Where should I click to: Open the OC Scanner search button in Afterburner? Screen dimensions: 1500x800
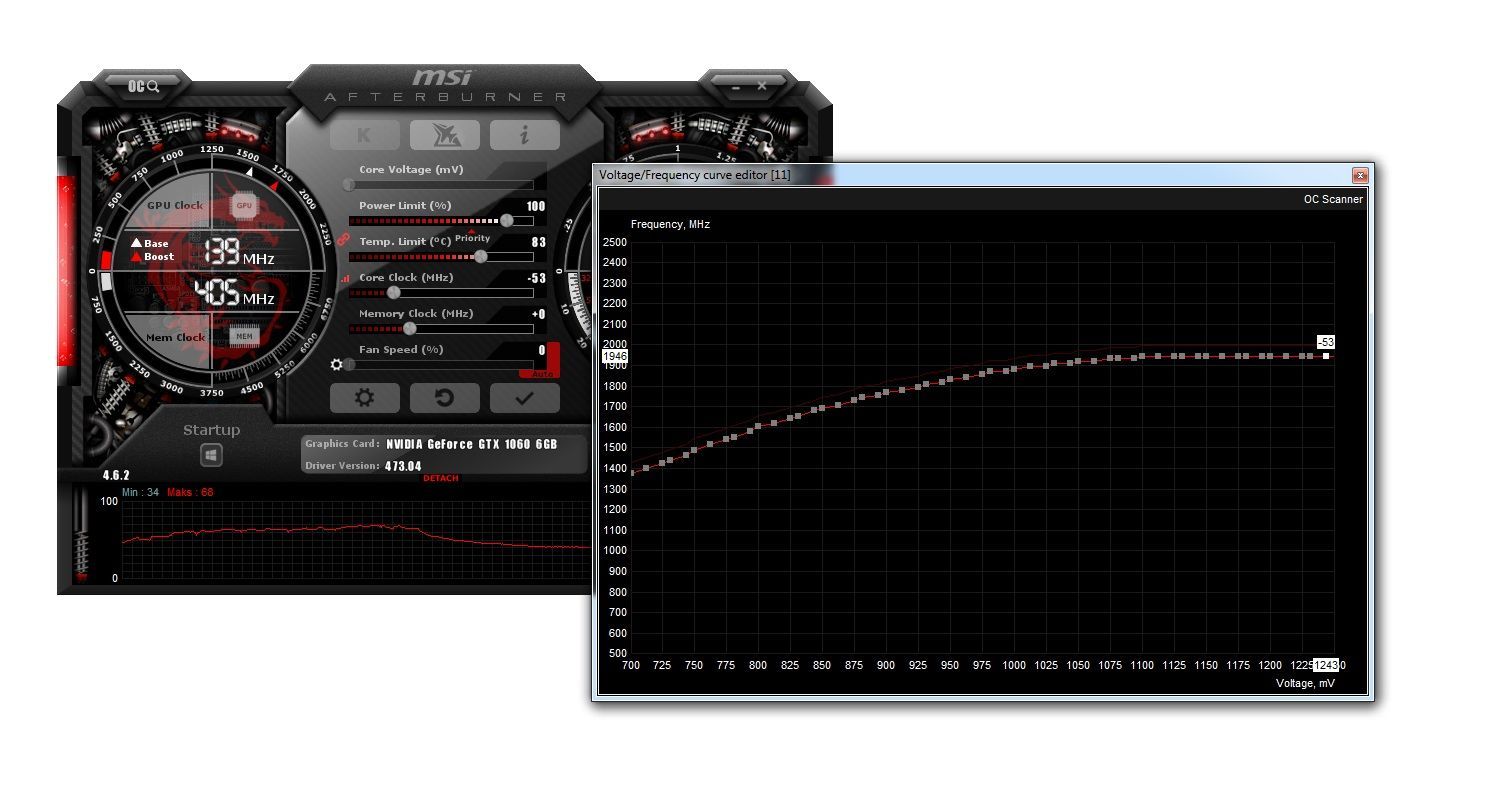pos(143,86)
